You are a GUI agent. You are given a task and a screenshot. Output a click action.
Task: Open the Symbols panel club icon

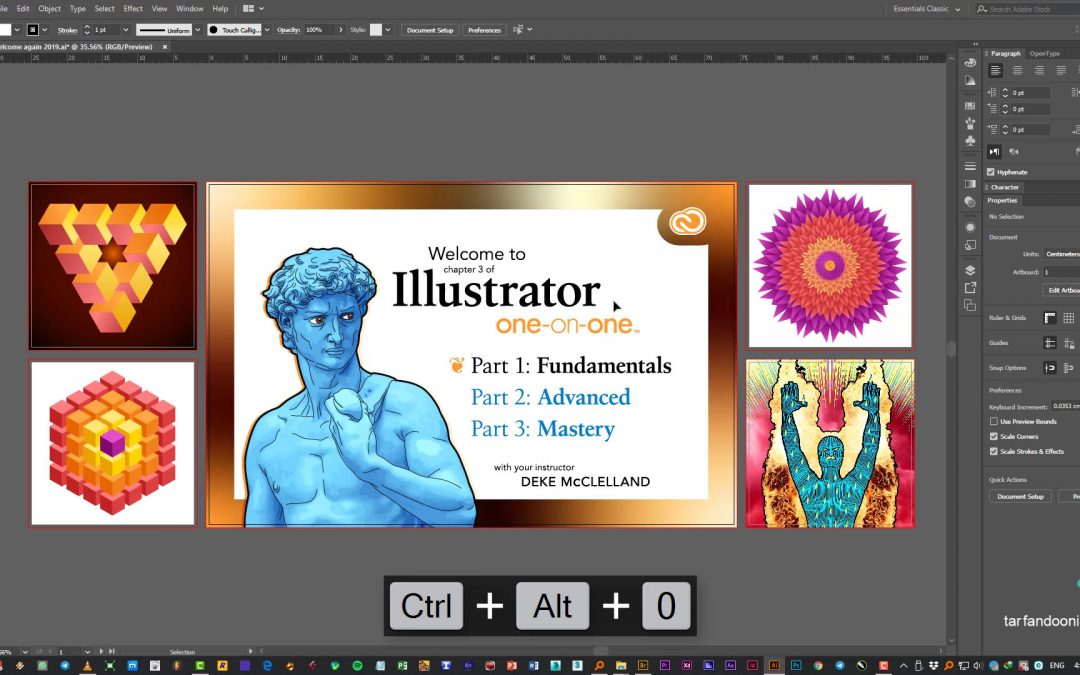(x=970, y=141)
